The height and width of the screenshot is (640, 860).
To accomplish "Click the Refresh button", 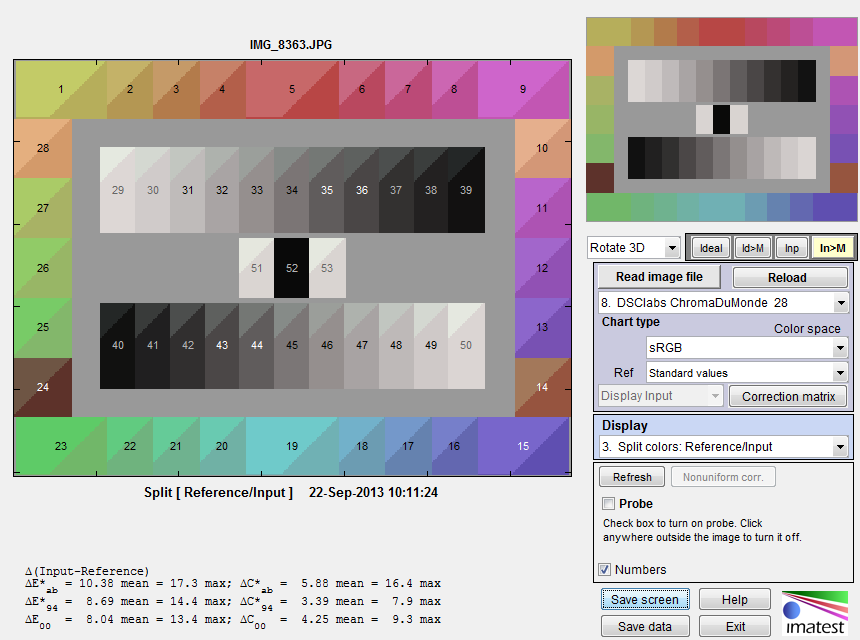I will point(632,477).
